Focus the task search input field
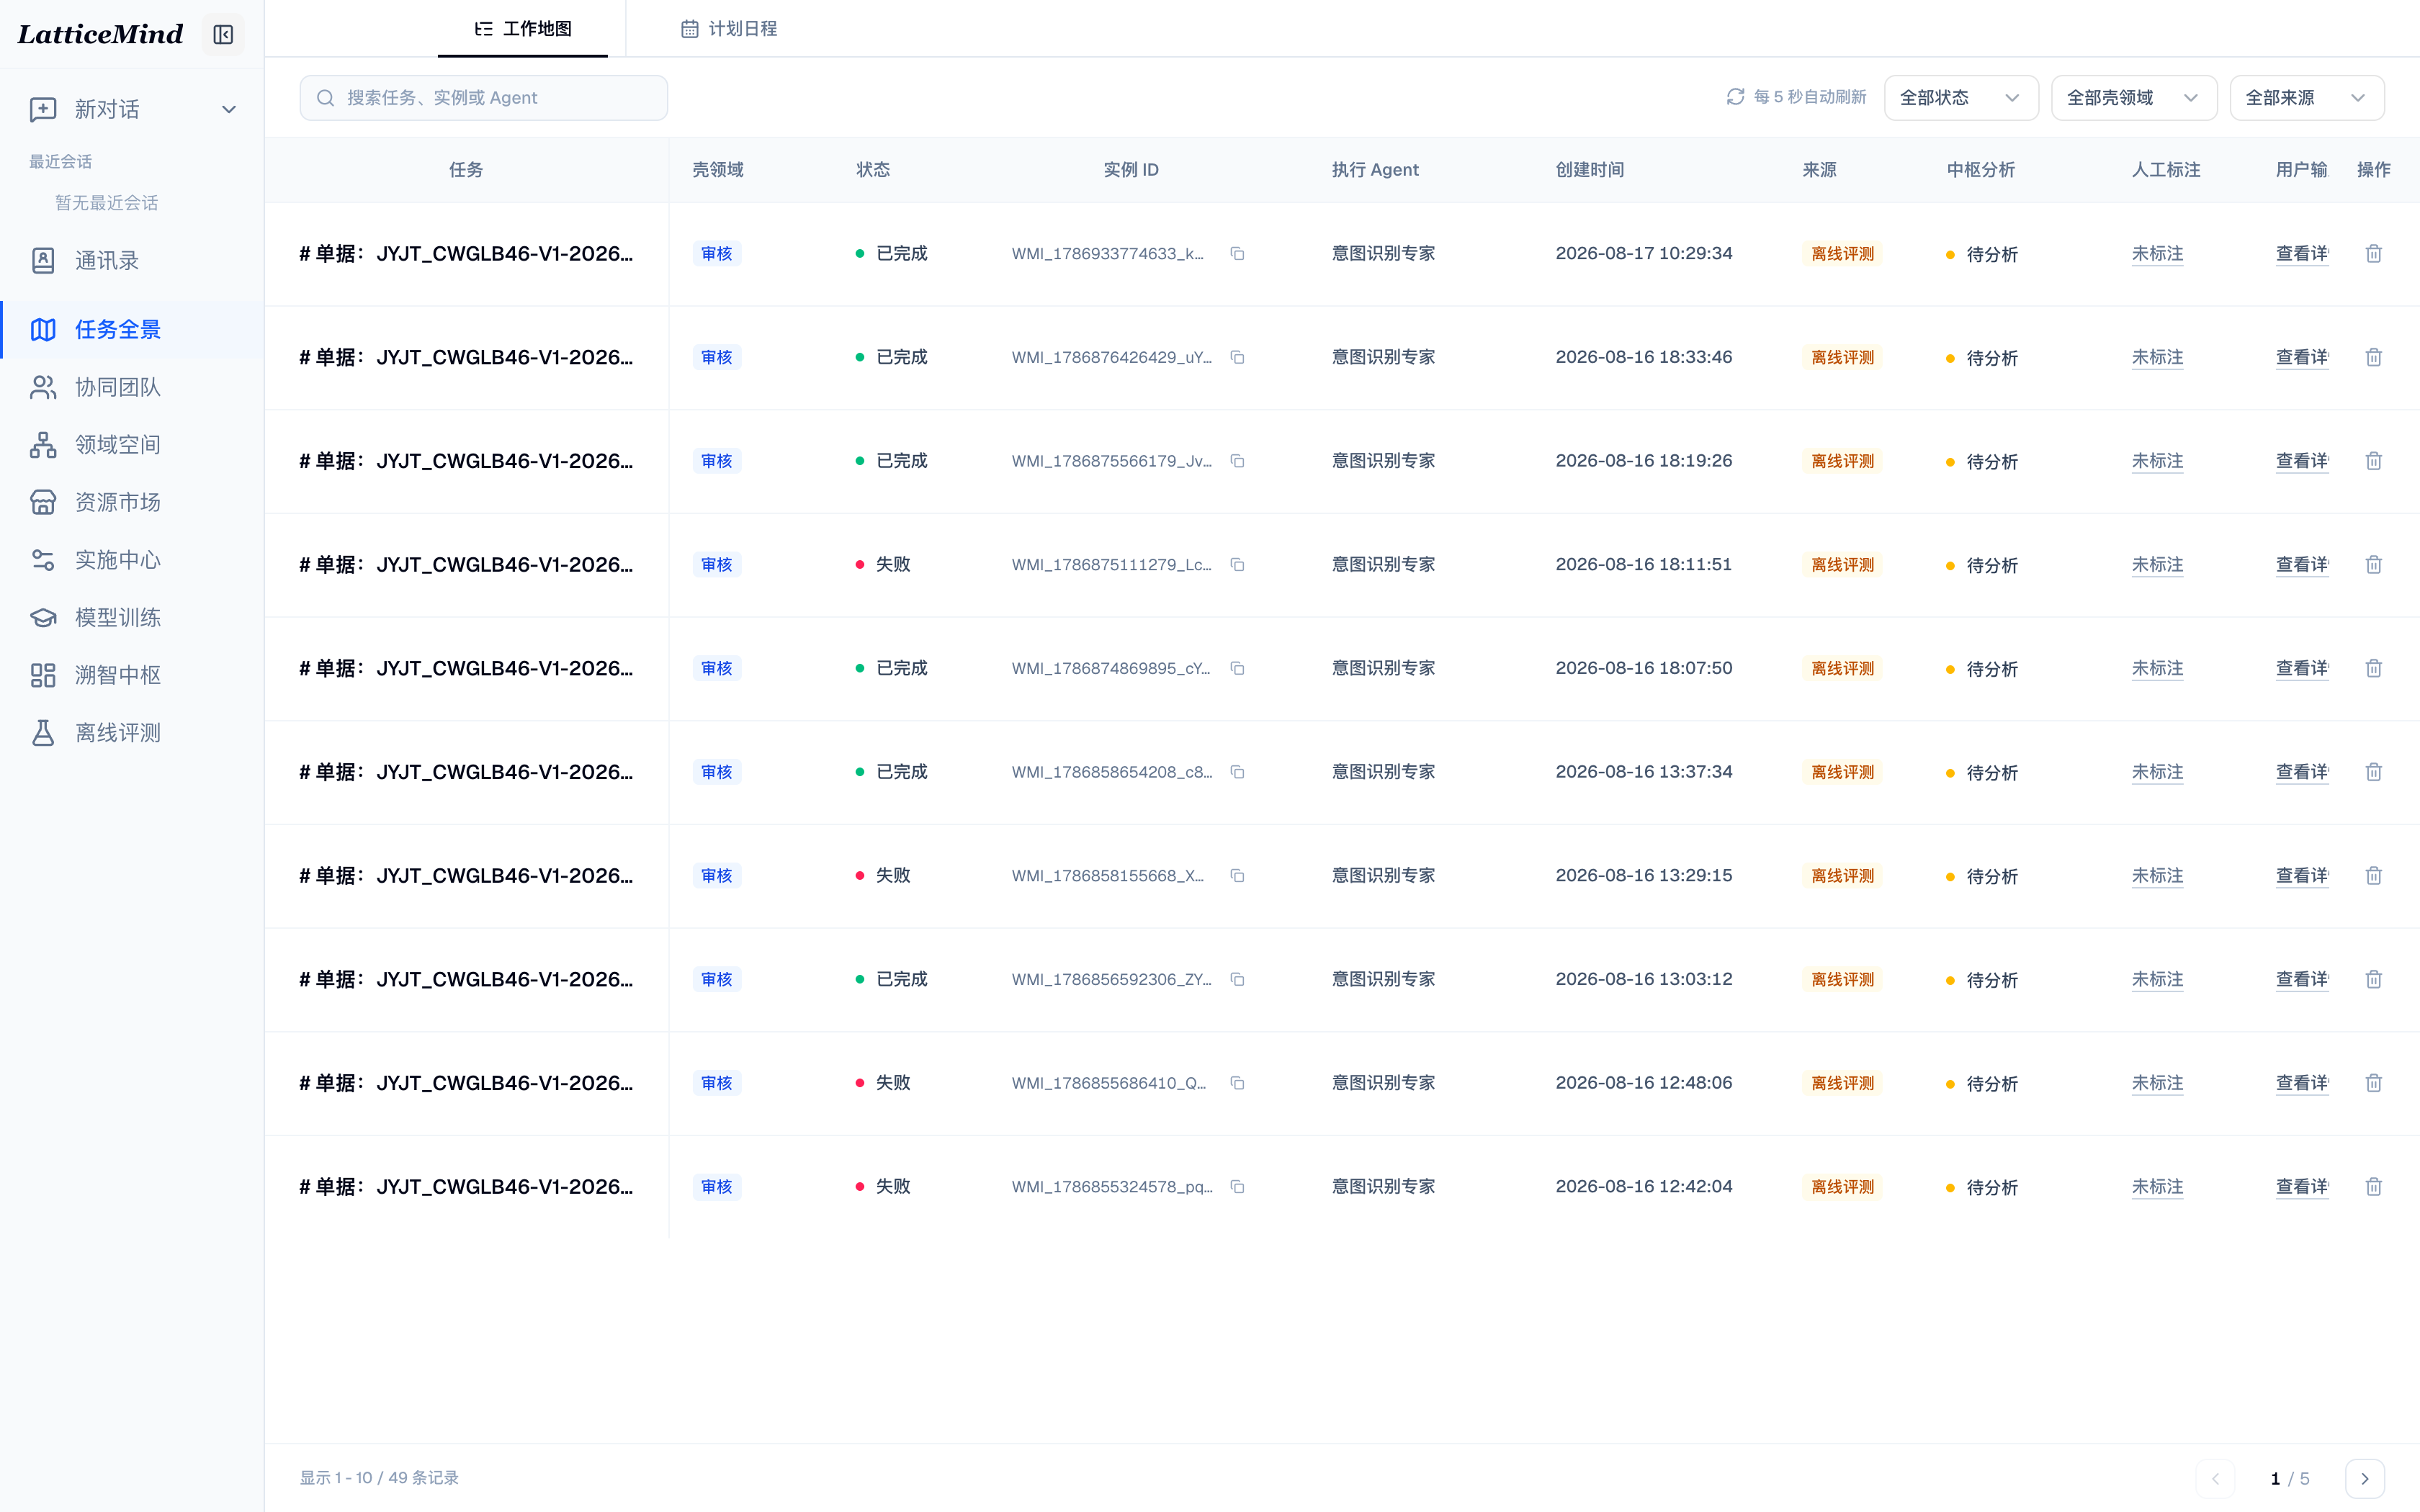This screenshot has width=2420, height=1512. [484, 98]
